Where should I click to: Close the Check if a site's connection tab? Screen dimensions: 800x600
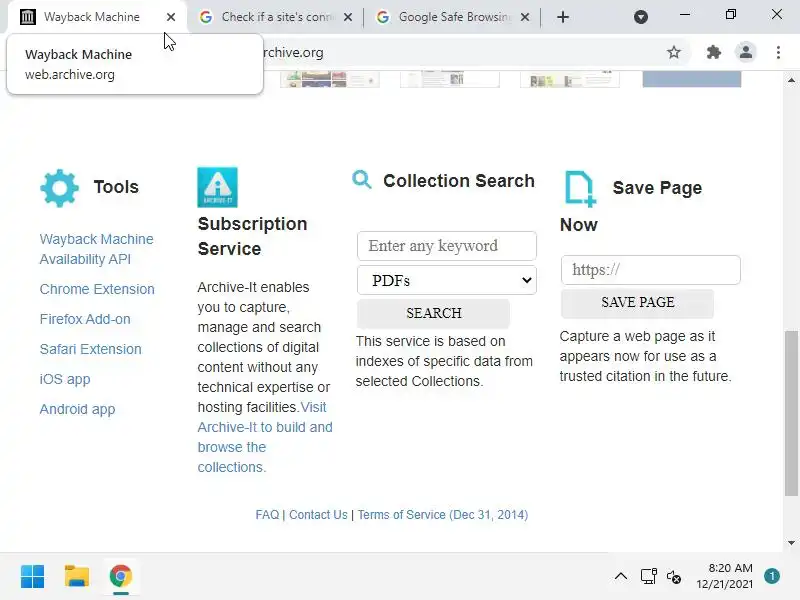click(x=348, y=17)
